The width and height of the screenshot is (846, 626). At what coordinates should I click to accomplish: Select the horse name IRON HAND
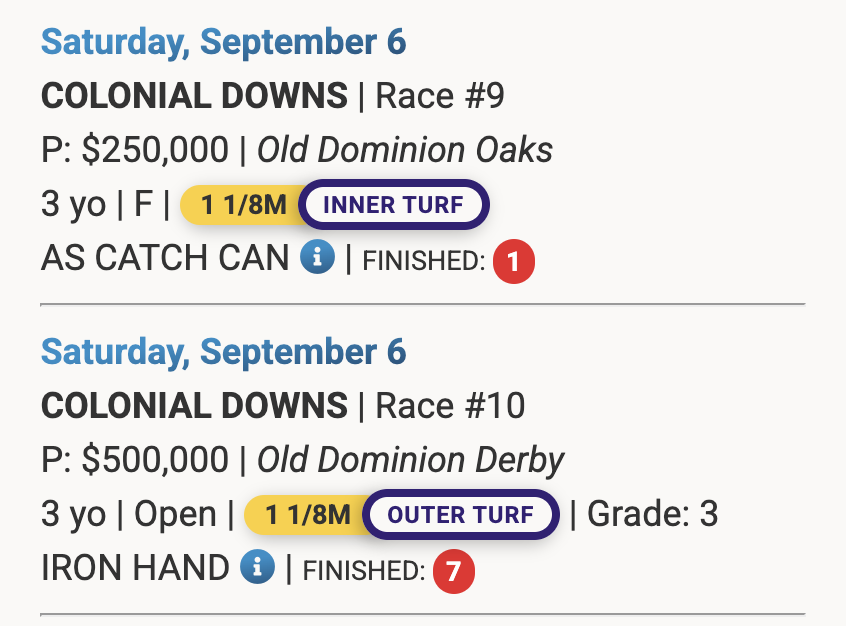135,568
